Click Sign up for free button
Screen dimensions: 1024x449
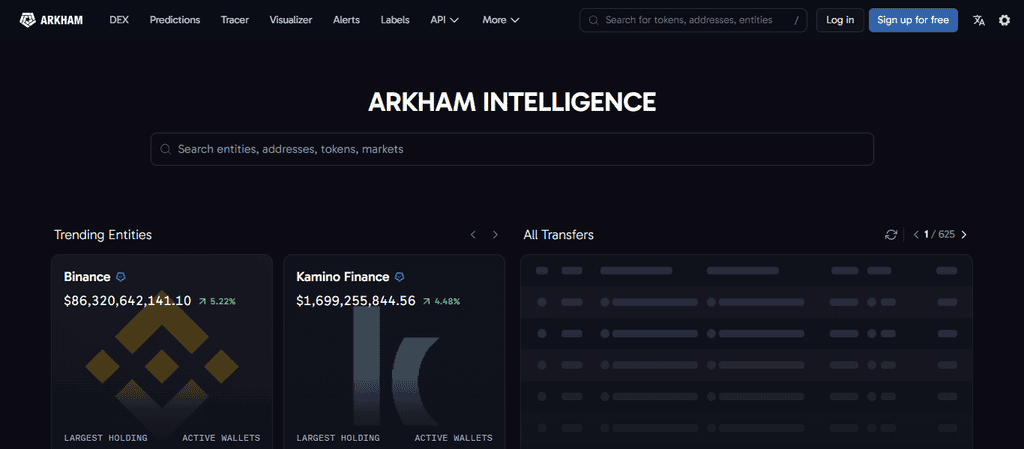tap(913, 20)
